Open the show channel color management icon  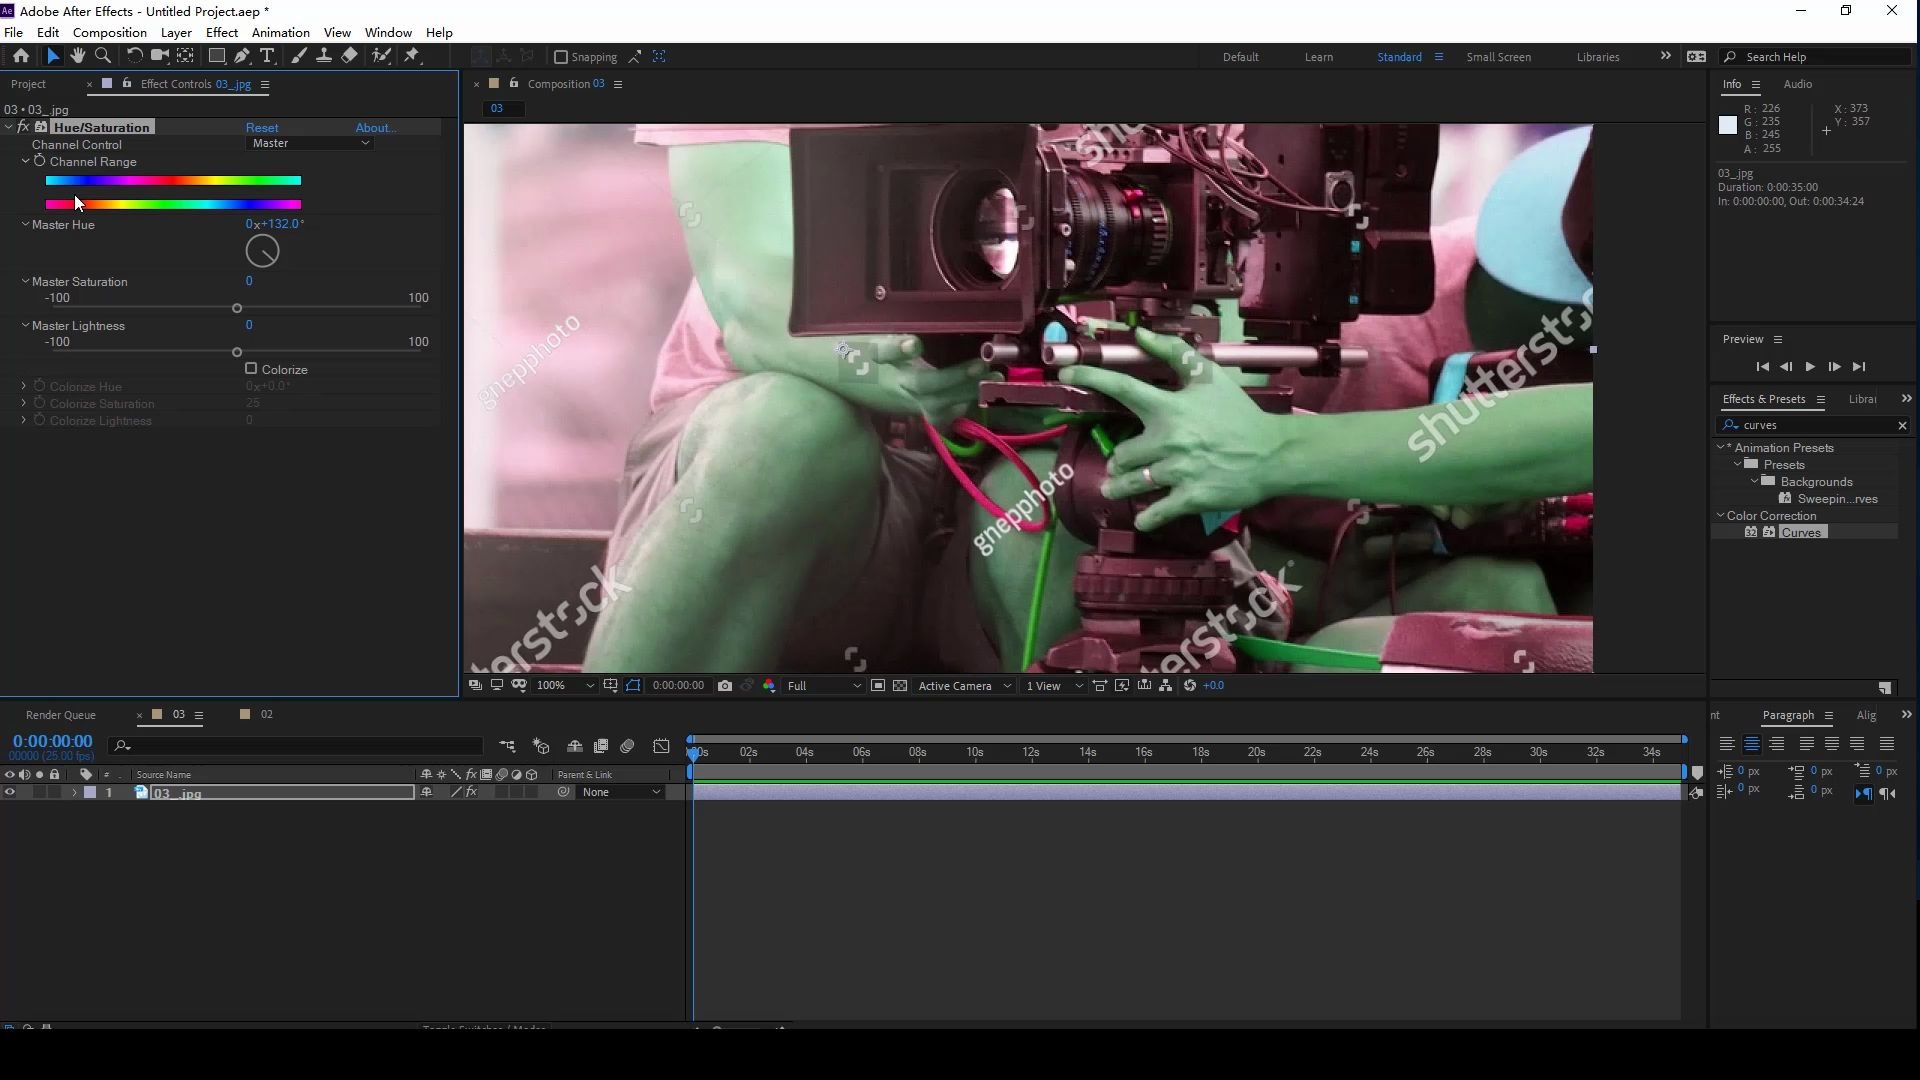click(769, 686)
